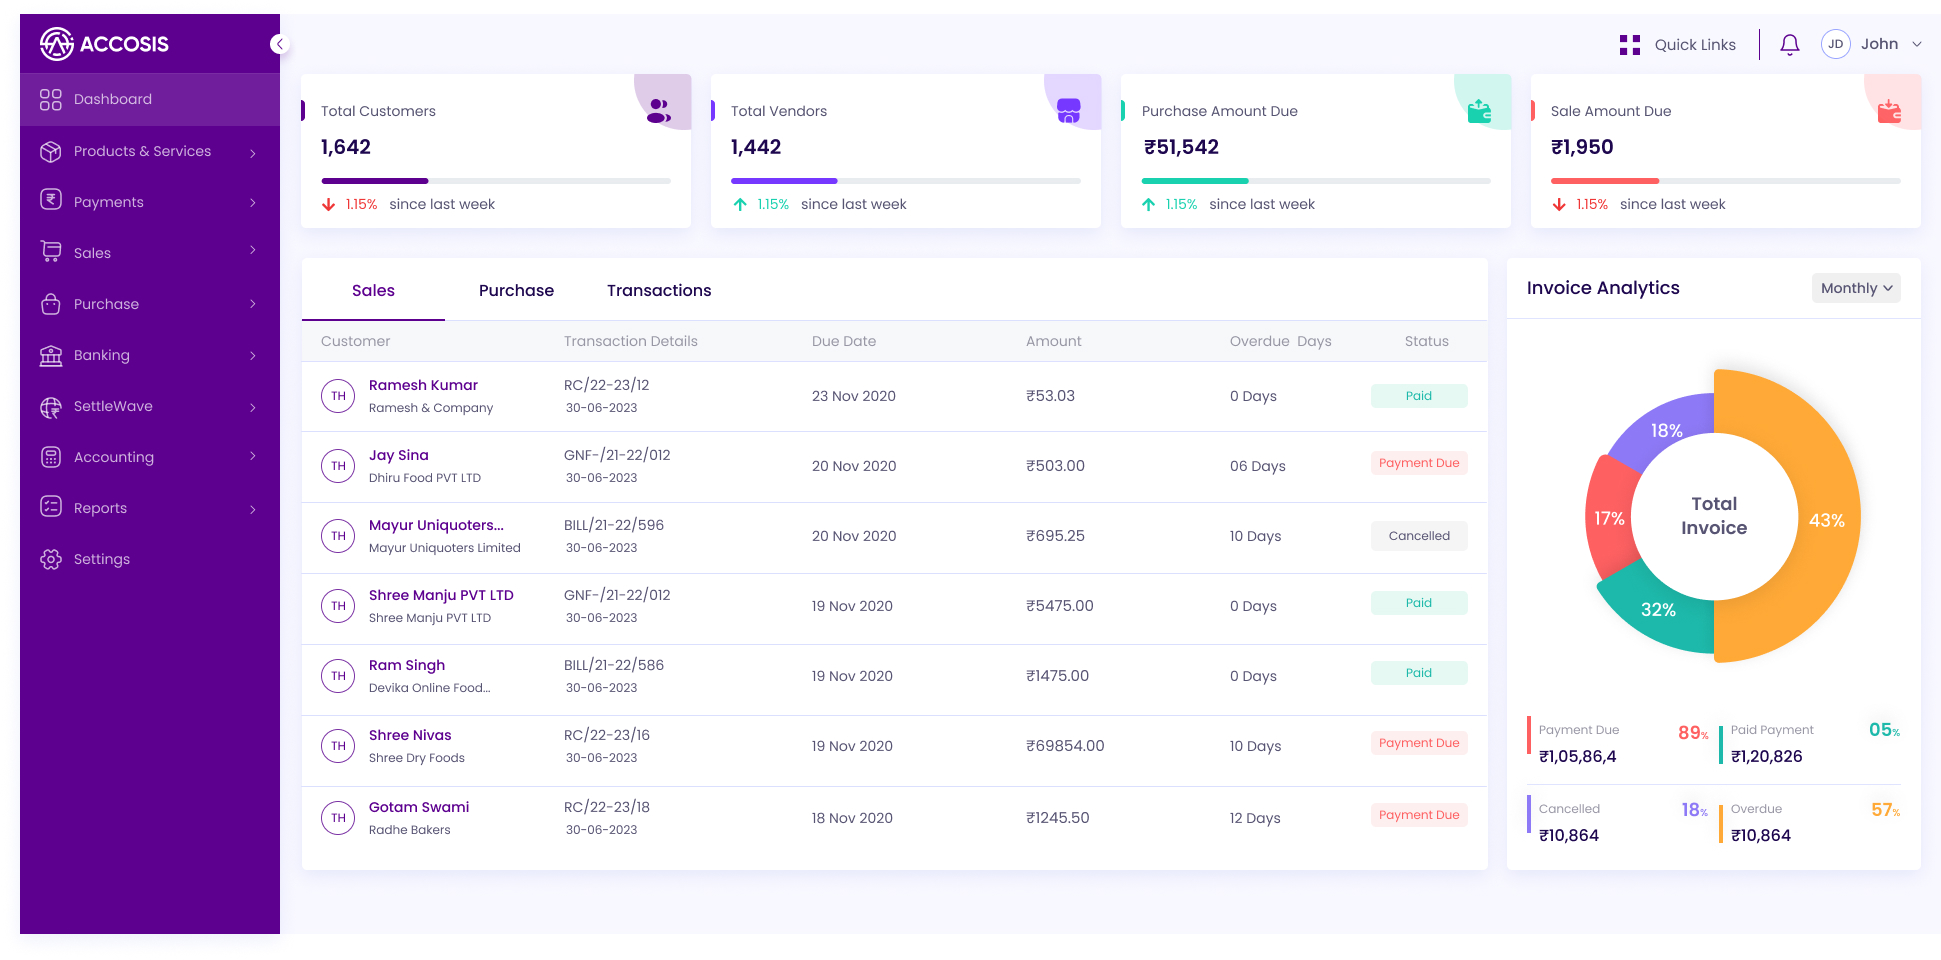Click the Accounting calculator icon
The height and width of the screenshot is (960, 1941).
coord(51,457)
